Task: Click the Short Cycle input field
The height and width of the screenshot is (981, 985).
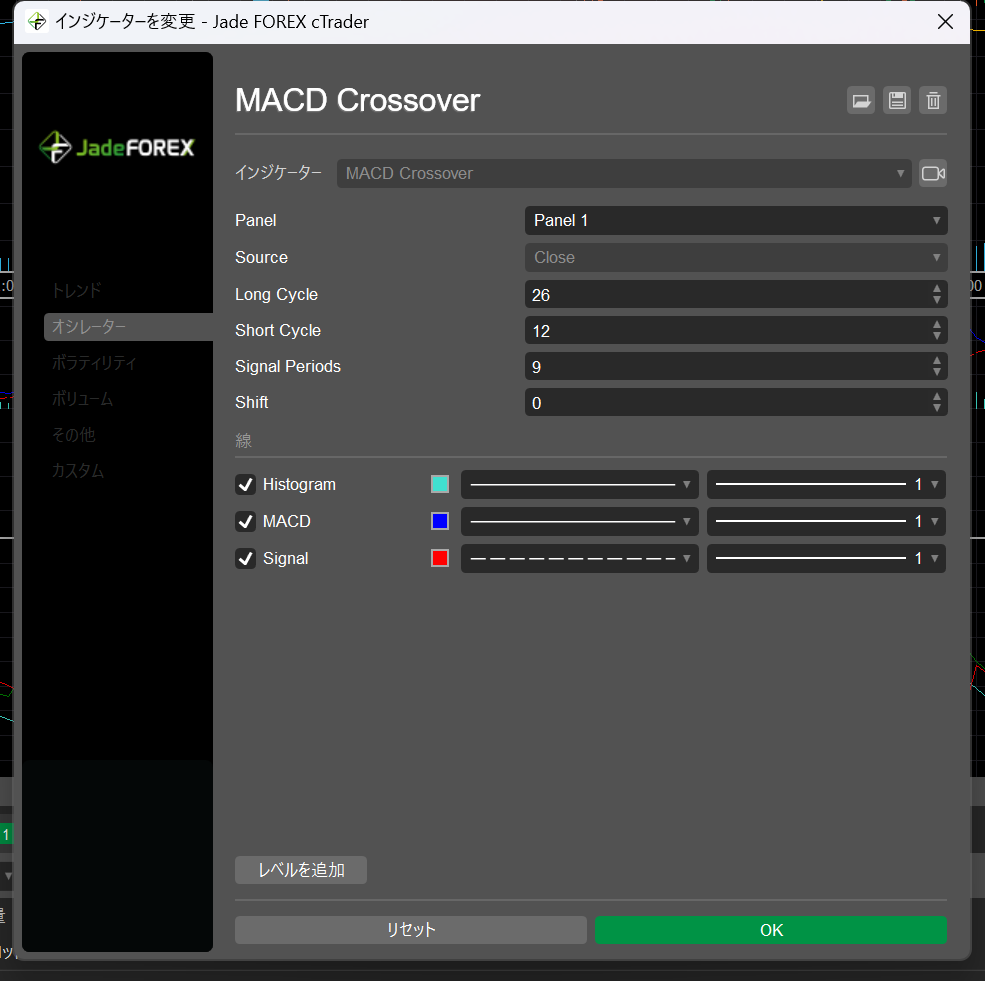Action: click(725, 331)
